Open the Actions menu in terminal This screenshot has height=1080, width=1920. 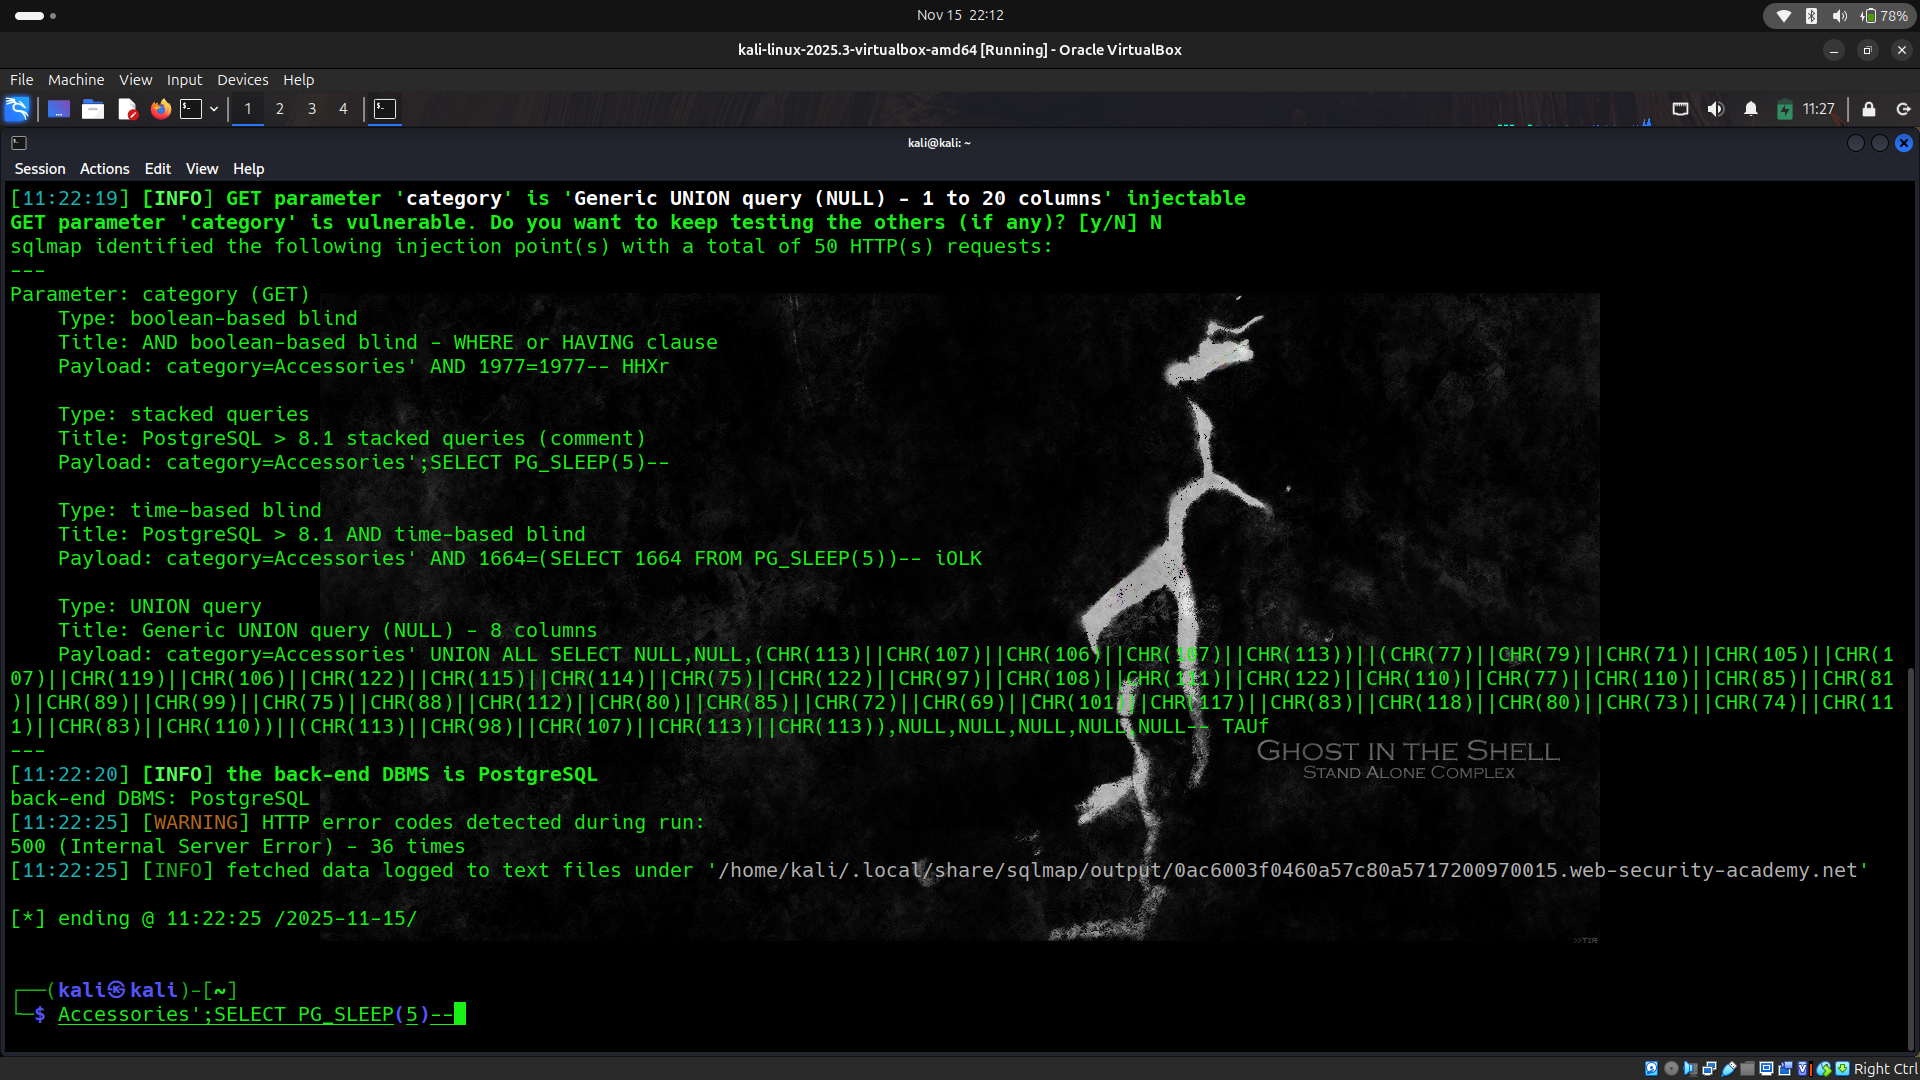(x=104, y=169)
